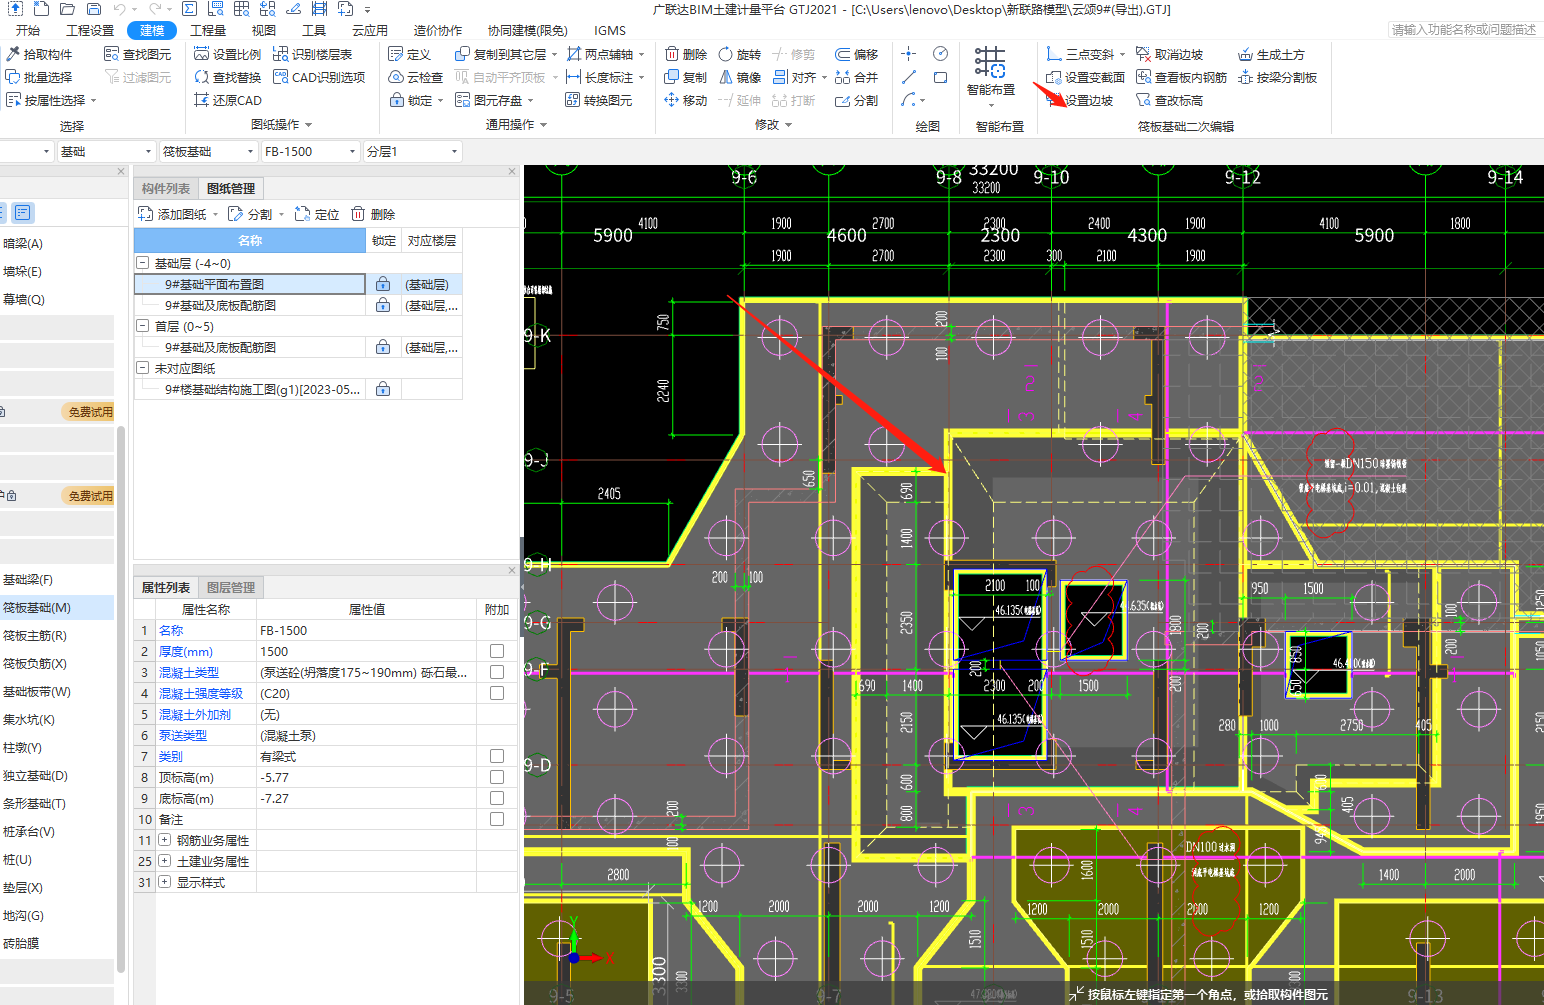Click 取消边坡 cancel slope tool

[x=1169, y=54]
